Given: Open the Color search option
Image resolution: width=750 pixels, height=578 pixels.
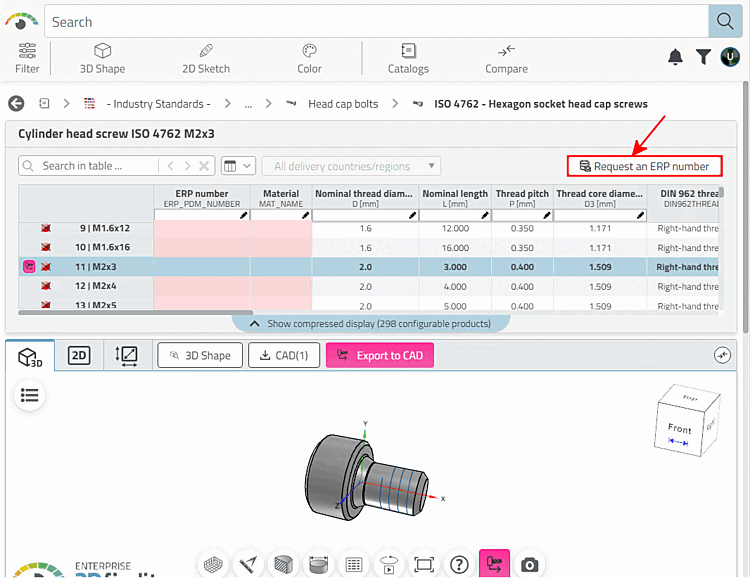Looking at the screenshot, I should pos(309,58).
